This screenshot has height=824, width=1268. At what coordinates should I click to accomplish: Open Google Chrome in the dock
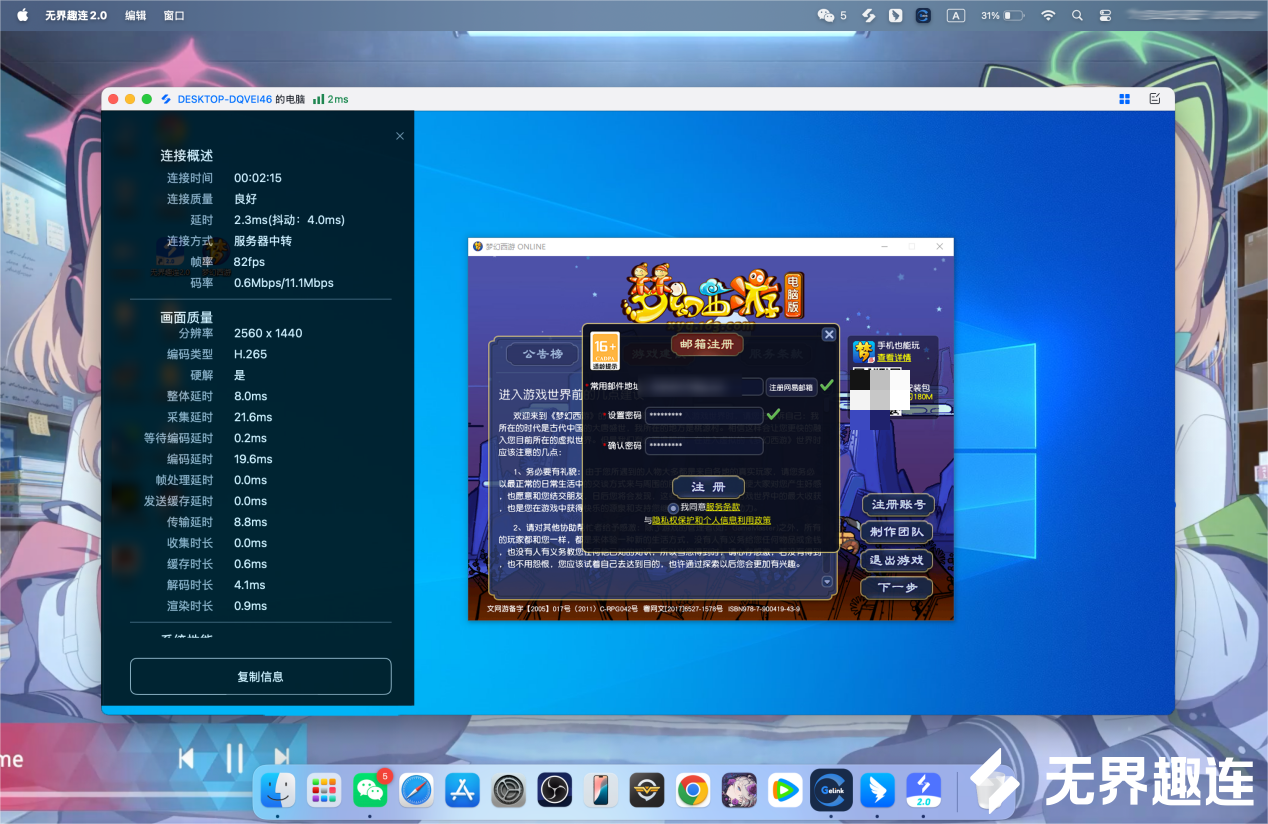692,791
